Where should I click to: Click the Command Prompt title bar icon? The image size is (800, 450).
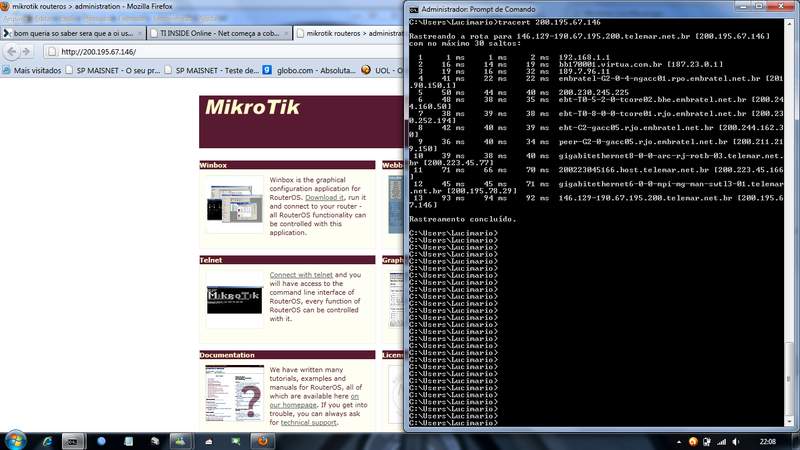pyautogui.click(x=414, y=10)
